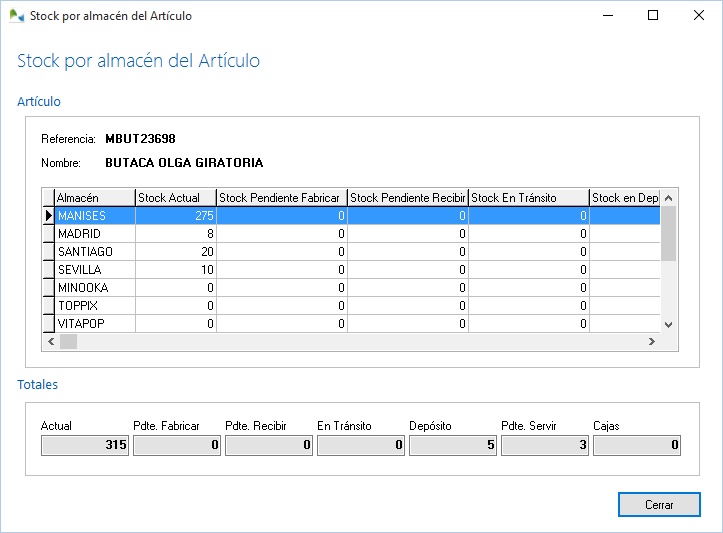Click Stock En Tránsito column header

point(528,198)
